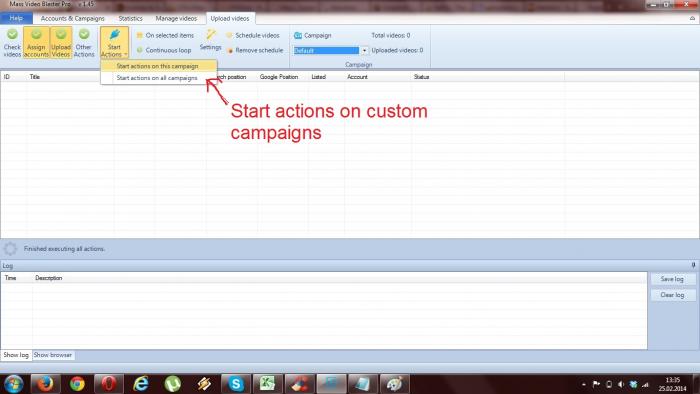The width and height of the screenshot is (700, 394).
Task: Click the Clear log button
Action: pyautogui.click(x=672, y=295)
